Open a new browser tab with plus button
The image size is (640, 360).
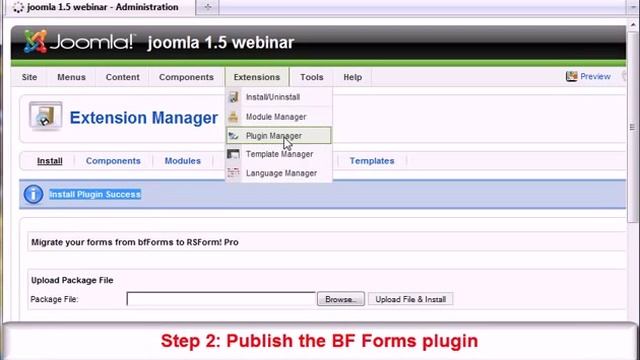207,7
